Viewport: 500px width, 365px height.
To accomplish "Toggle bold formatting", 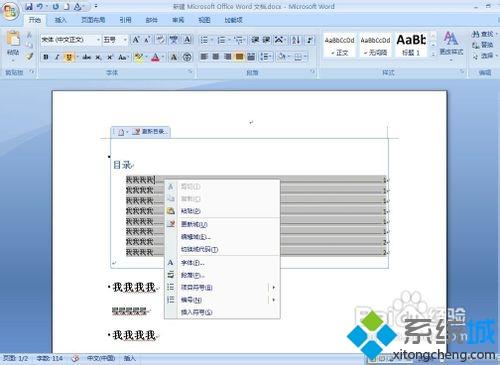I will click(46, 57).
